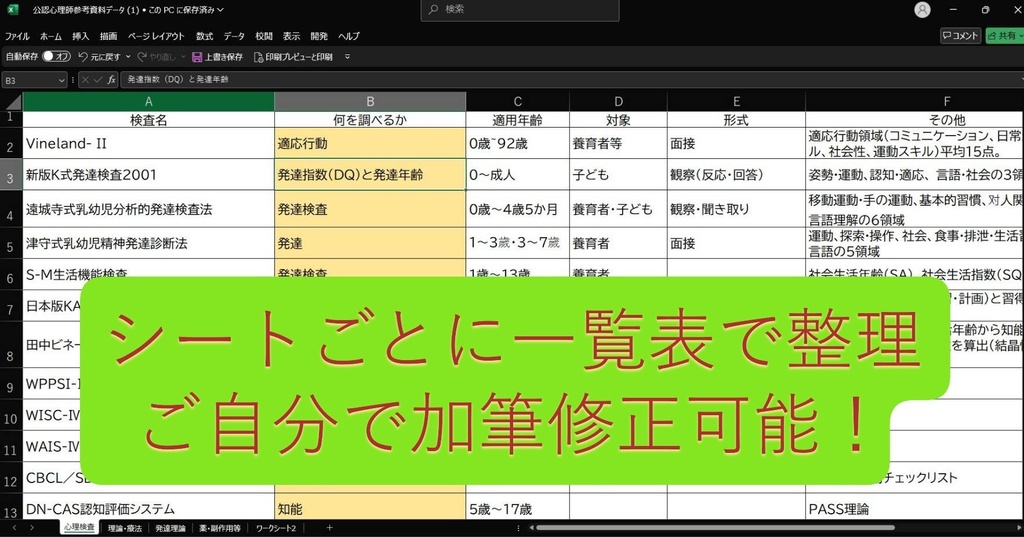Image resolution: width=1024 pixels, height=537 pixels.
Task: Select row 2 header
Action: click(10, 145)
